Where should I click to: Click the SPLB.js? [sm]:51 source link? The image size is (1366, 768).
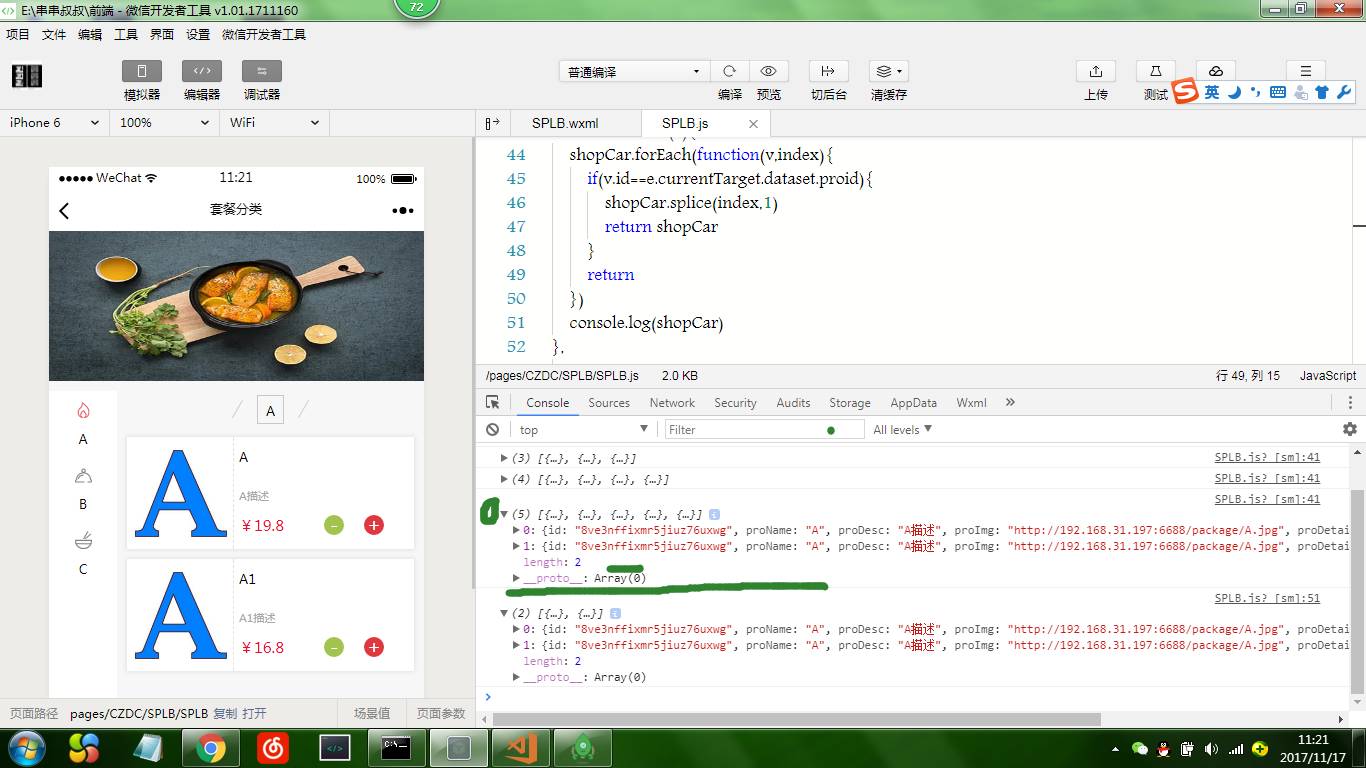click(x=1267, y=598)
